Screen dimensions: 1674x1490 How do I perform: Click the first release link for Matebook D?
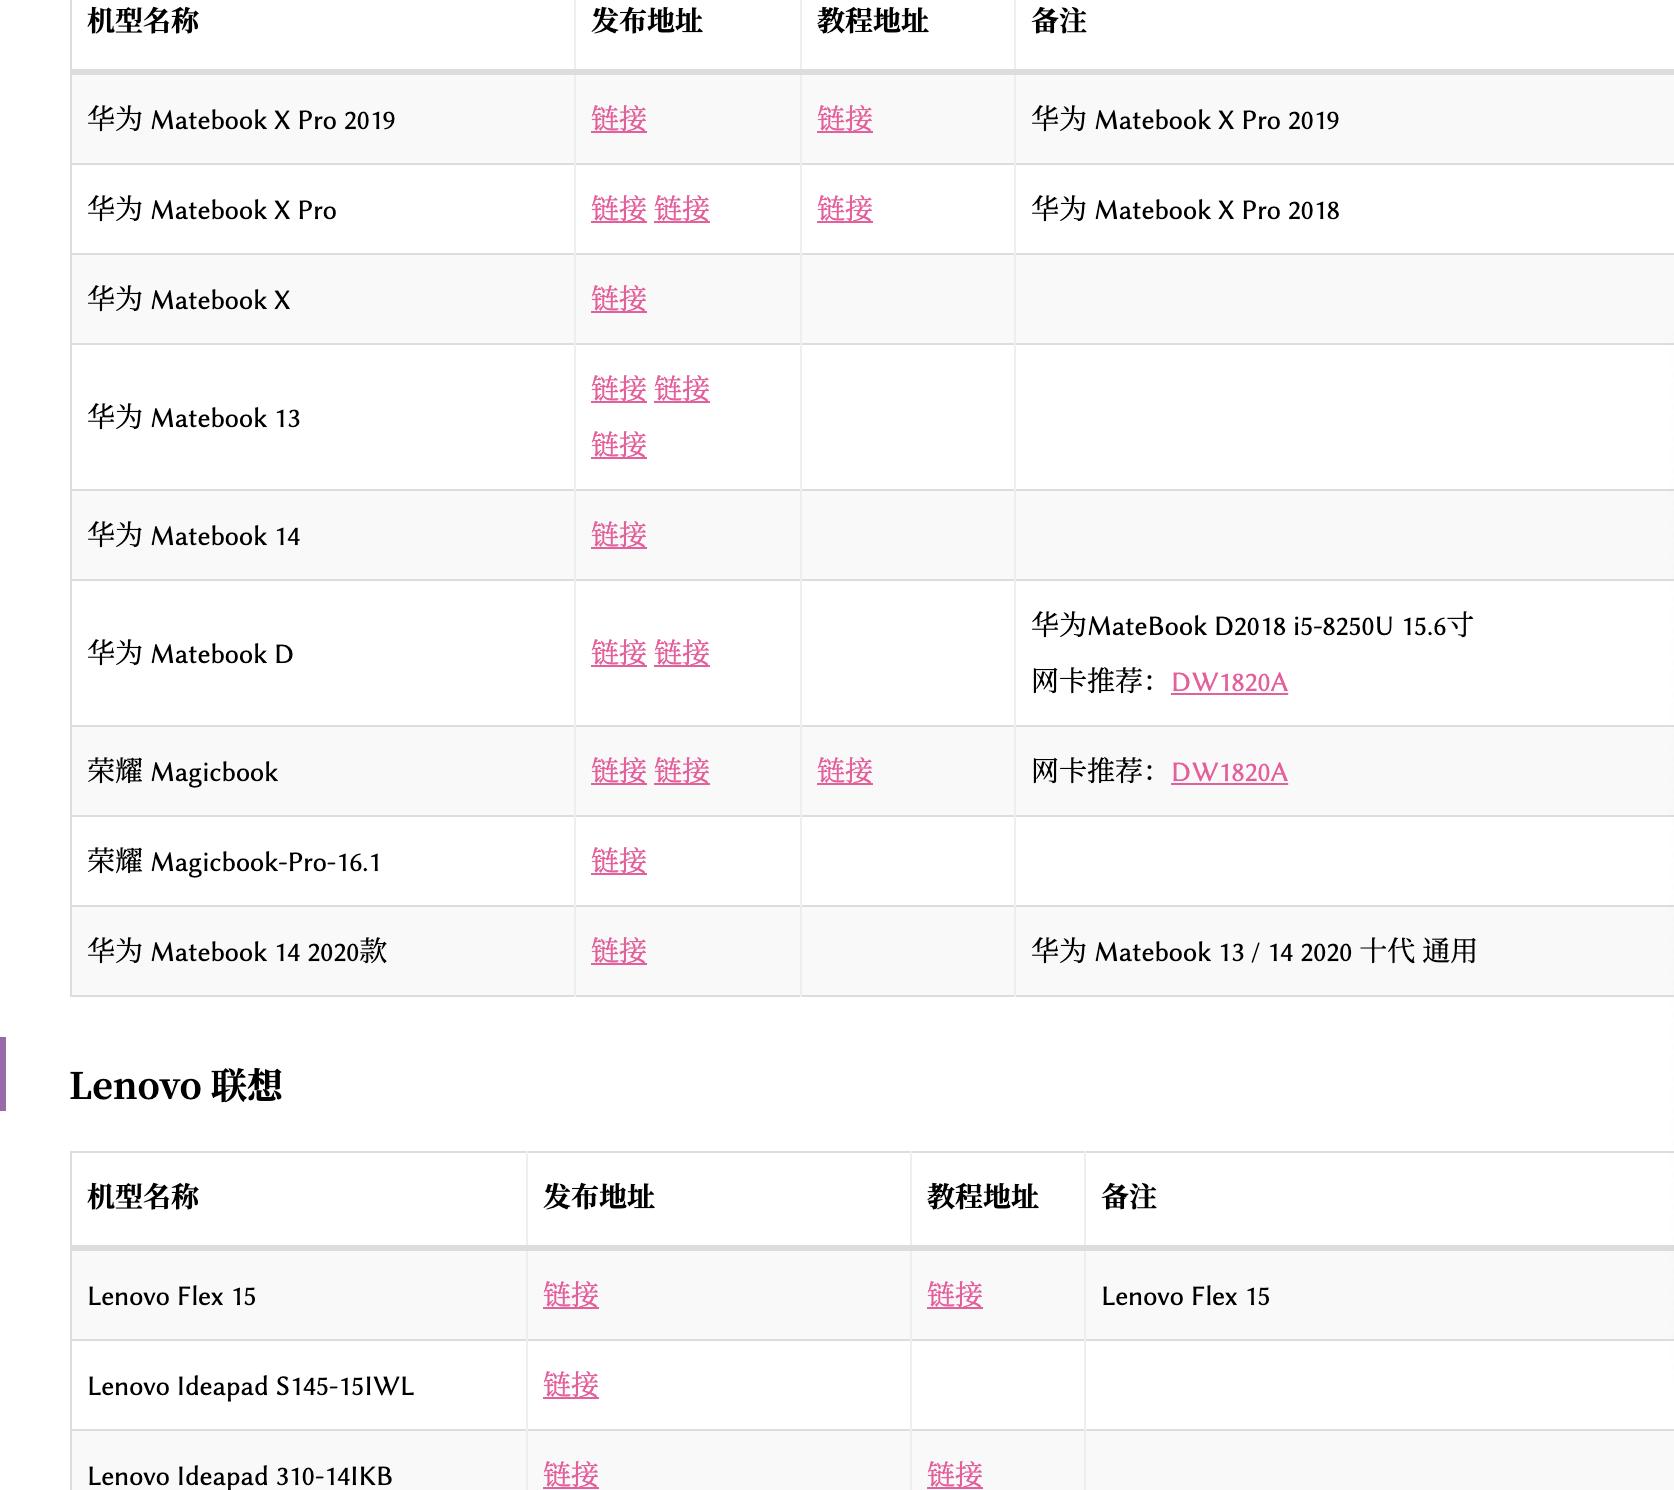click(619, 654)
